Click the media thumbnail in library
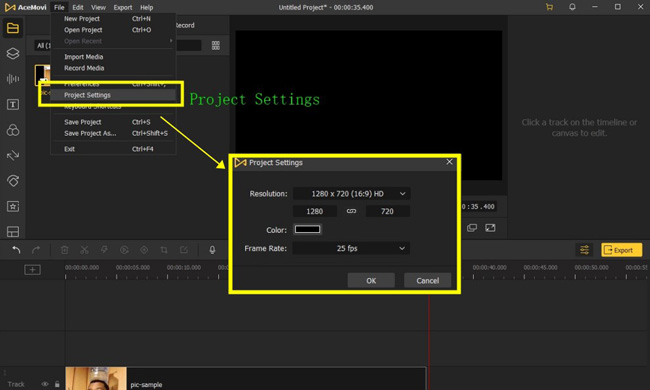The width and height of the screenshot is (650, 390). tap(42, 75)
